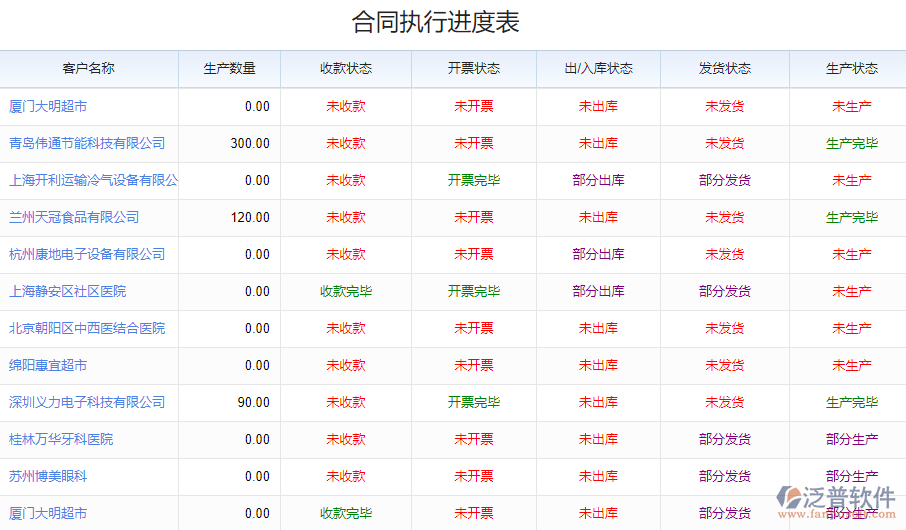This screenshot has height=530, width=906.
Task: Click 部分发货 in 桂林万华牙科医院 row
Action: (725, 439)
